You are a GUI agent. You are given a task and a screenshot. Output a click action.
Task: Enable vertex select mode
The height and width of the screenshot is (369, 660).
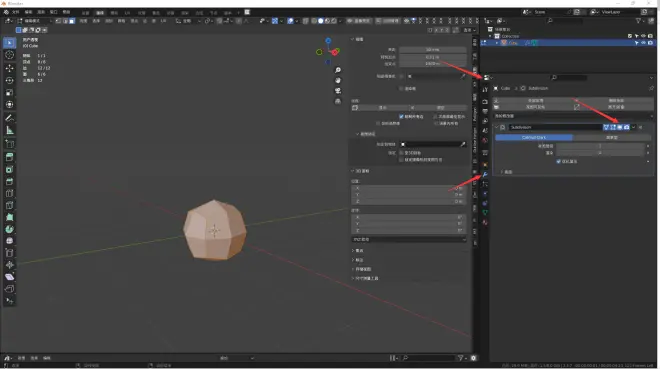(59, 21)
